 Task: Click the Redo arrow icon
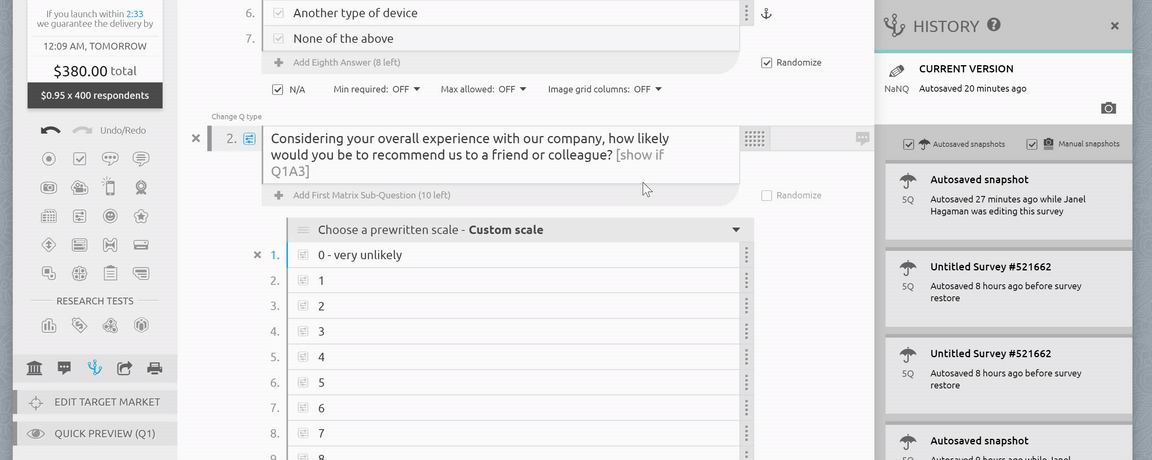coord(82,130)
